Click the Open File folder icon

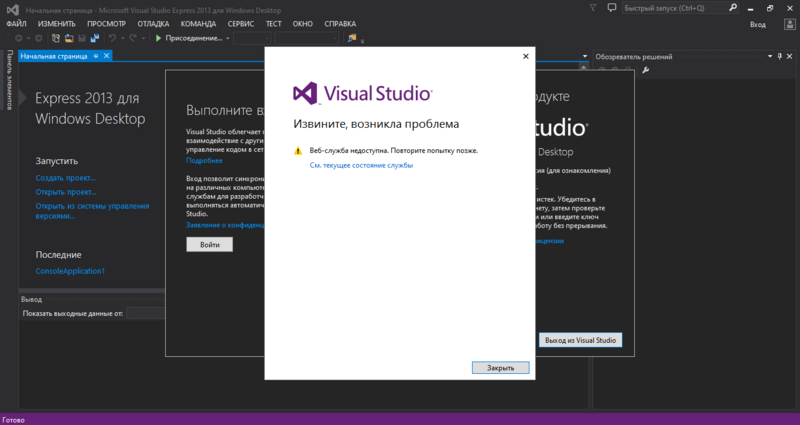69,38
